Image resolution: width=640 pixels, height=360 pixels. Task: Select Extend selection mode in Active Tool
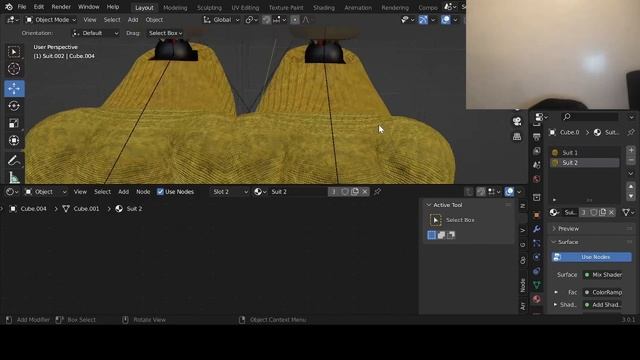coord(441,235)
